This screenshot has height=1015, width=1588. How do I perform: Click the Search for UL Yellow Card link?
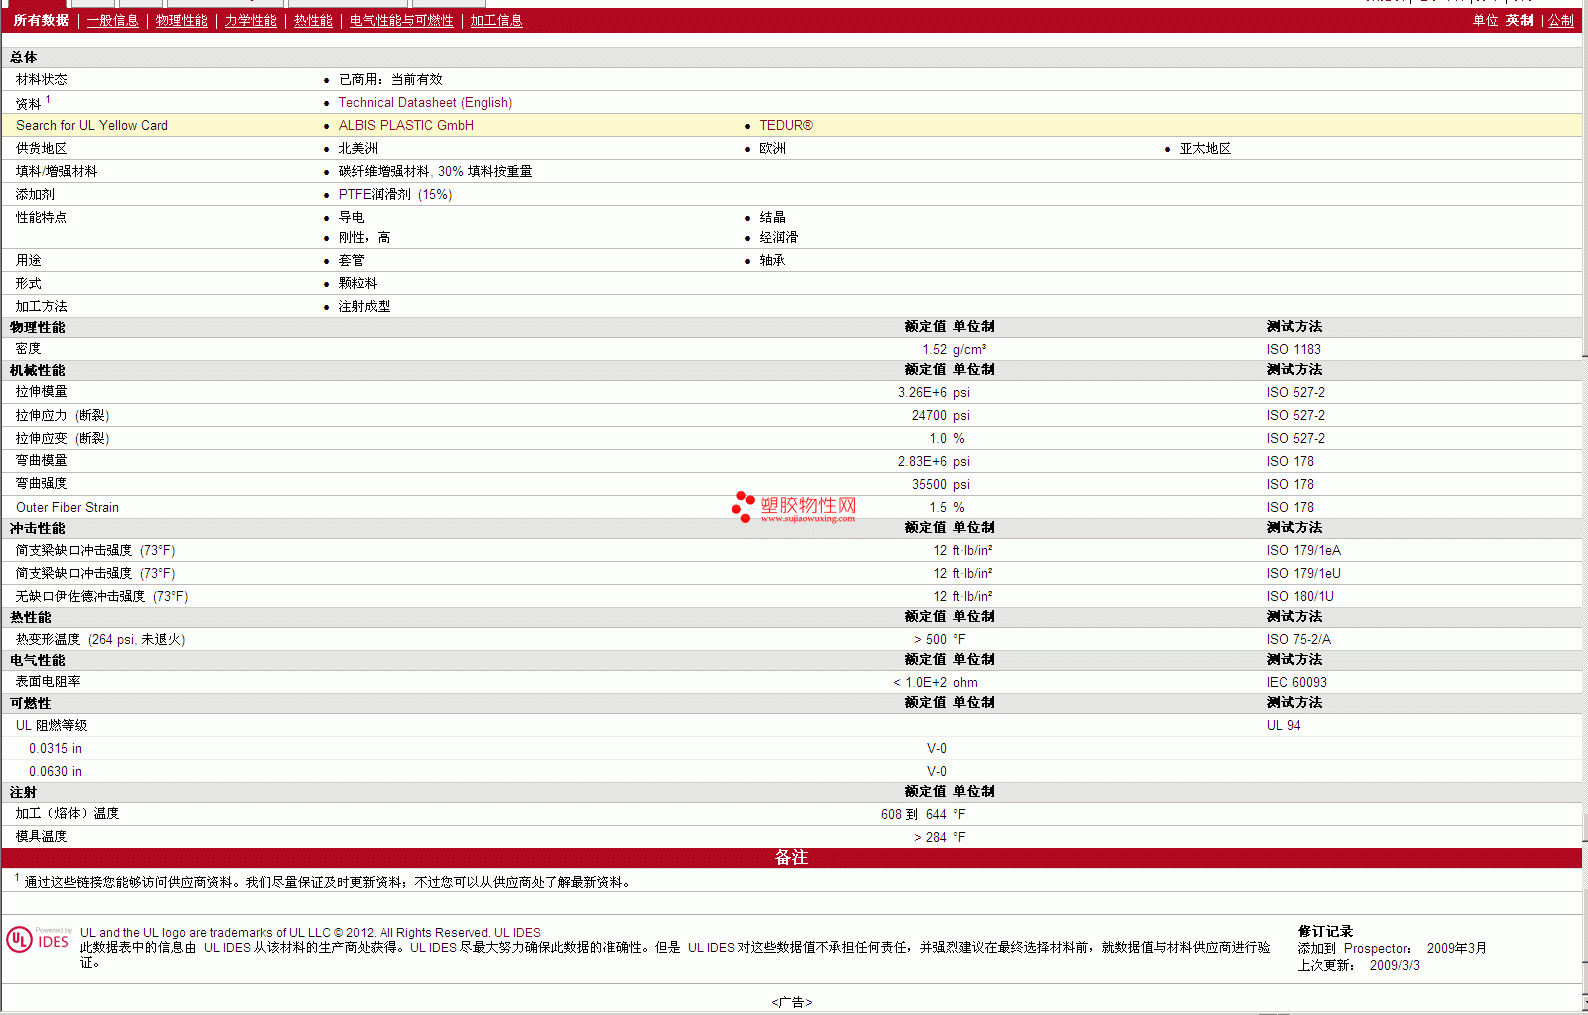(92, 125)
